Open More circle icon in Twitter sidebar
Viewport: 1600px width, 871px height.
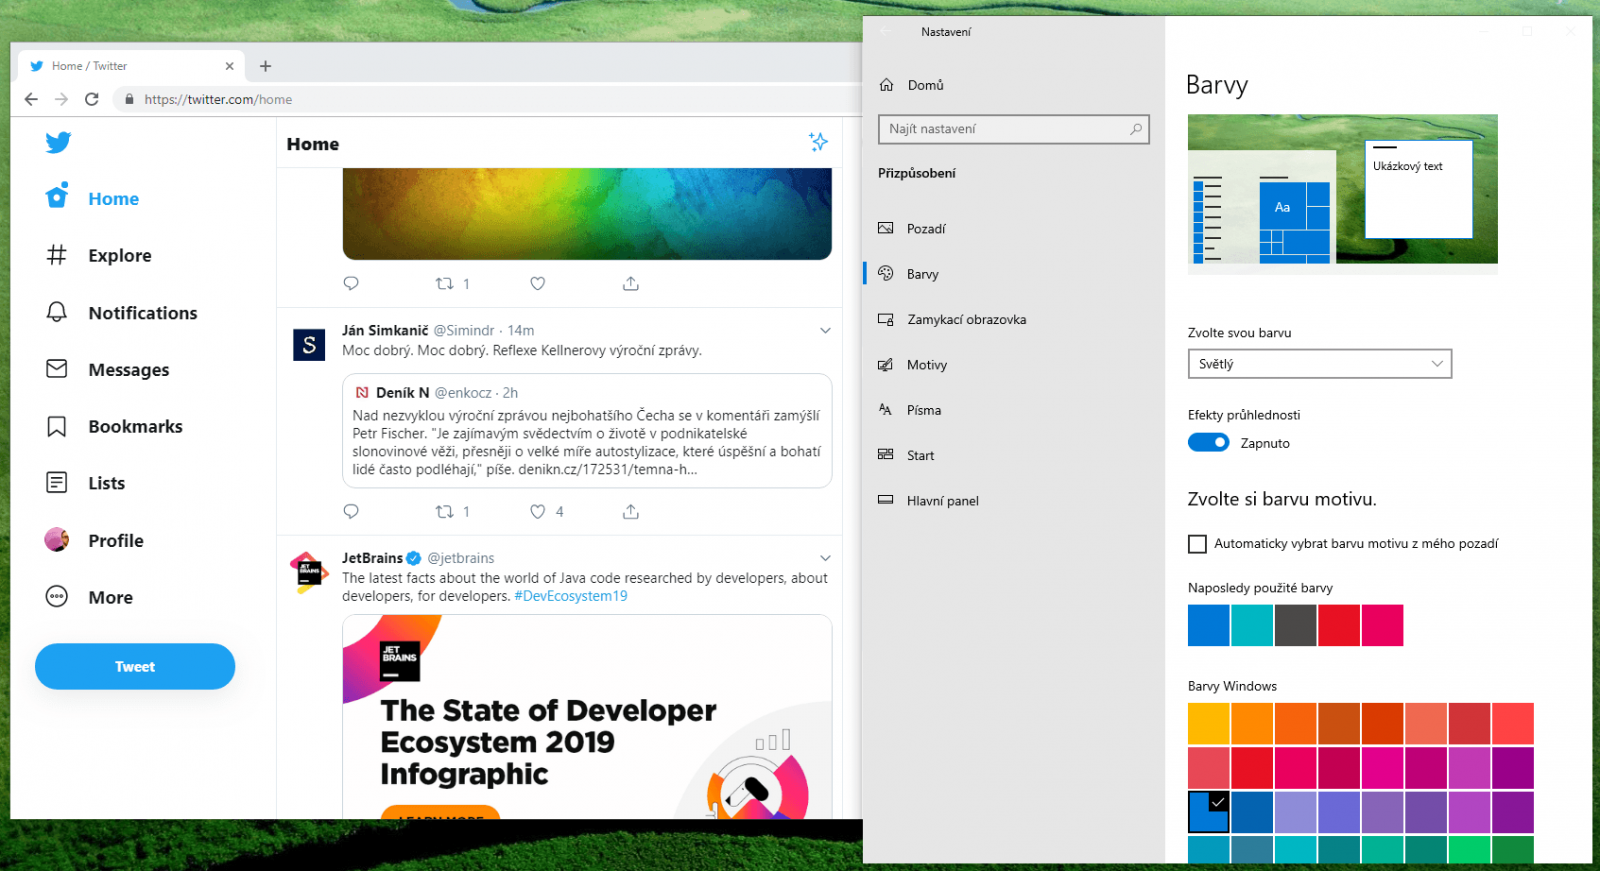(x=57, y=597)
